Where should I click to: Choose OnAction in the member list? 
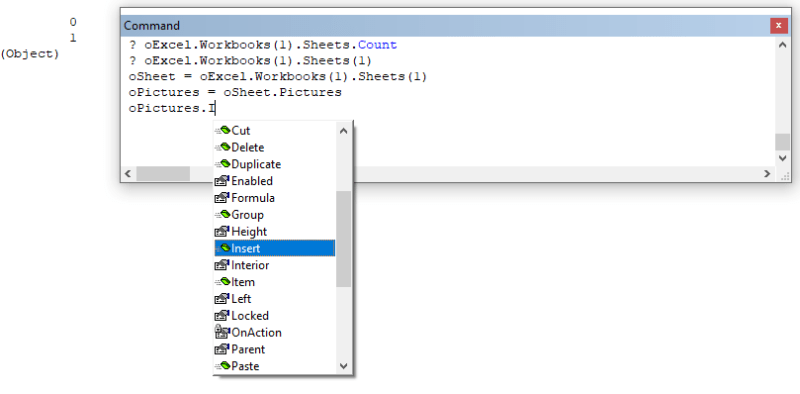pos(274,333)
